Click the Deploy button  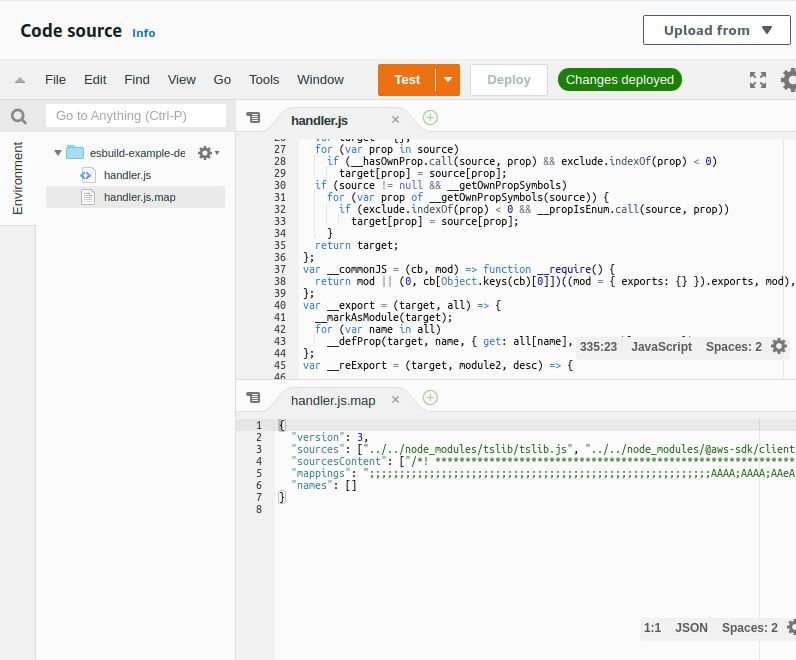[509, 80]
